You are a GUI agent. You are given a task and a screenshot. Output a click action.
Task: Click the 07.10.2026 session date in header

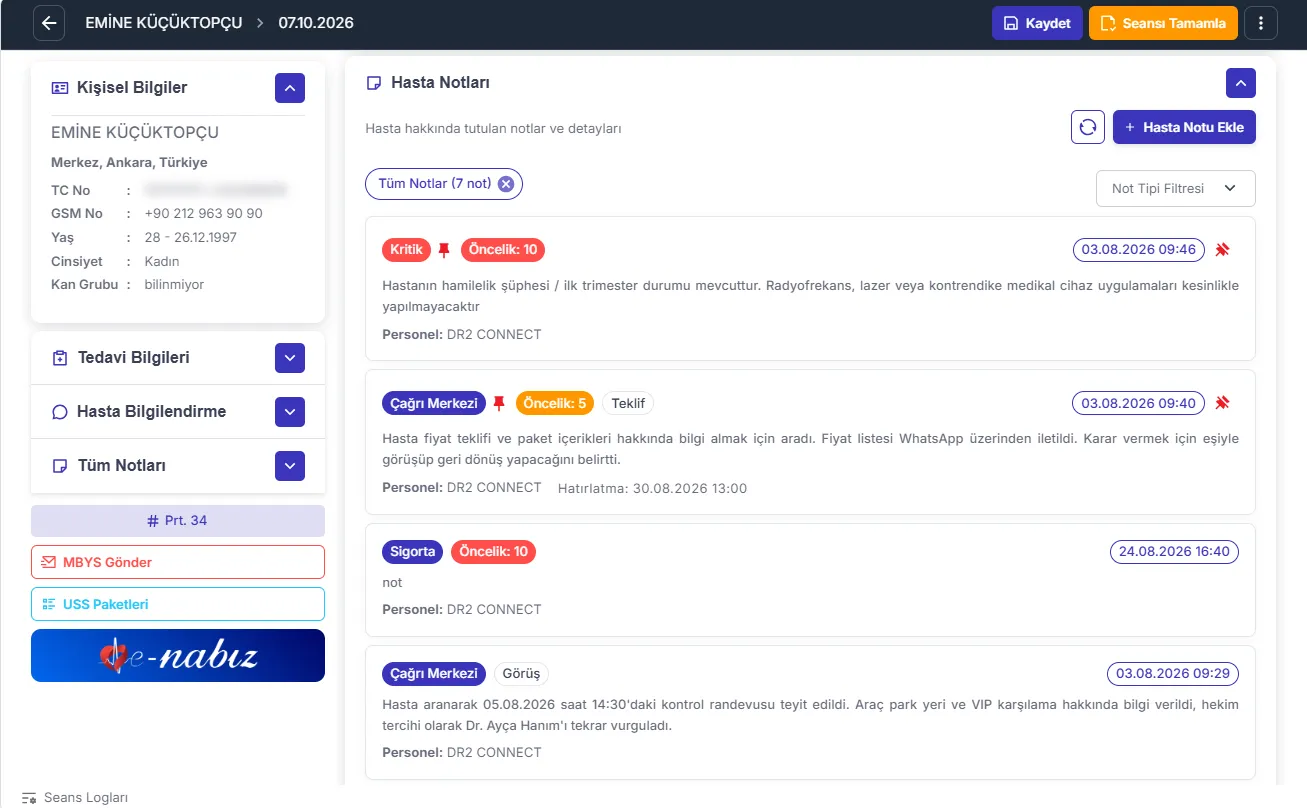point(316,23)
